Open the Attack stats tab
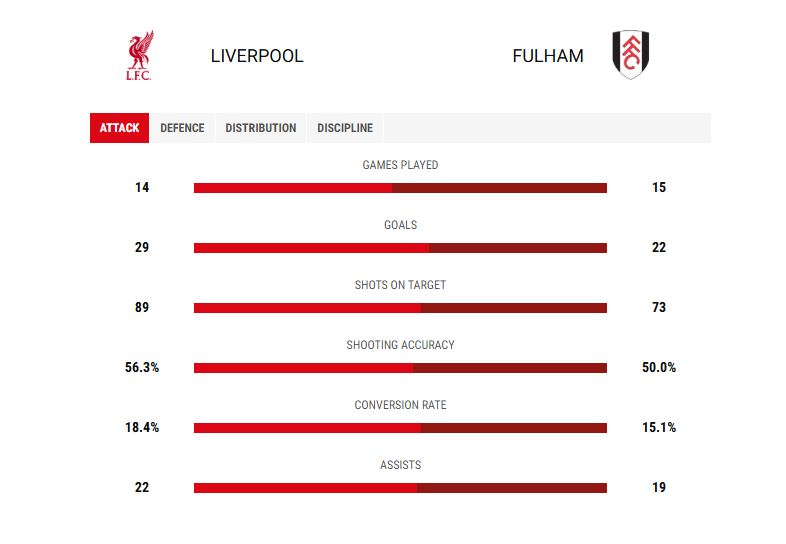Screen dimensions: 786x544 coord(119,128)
